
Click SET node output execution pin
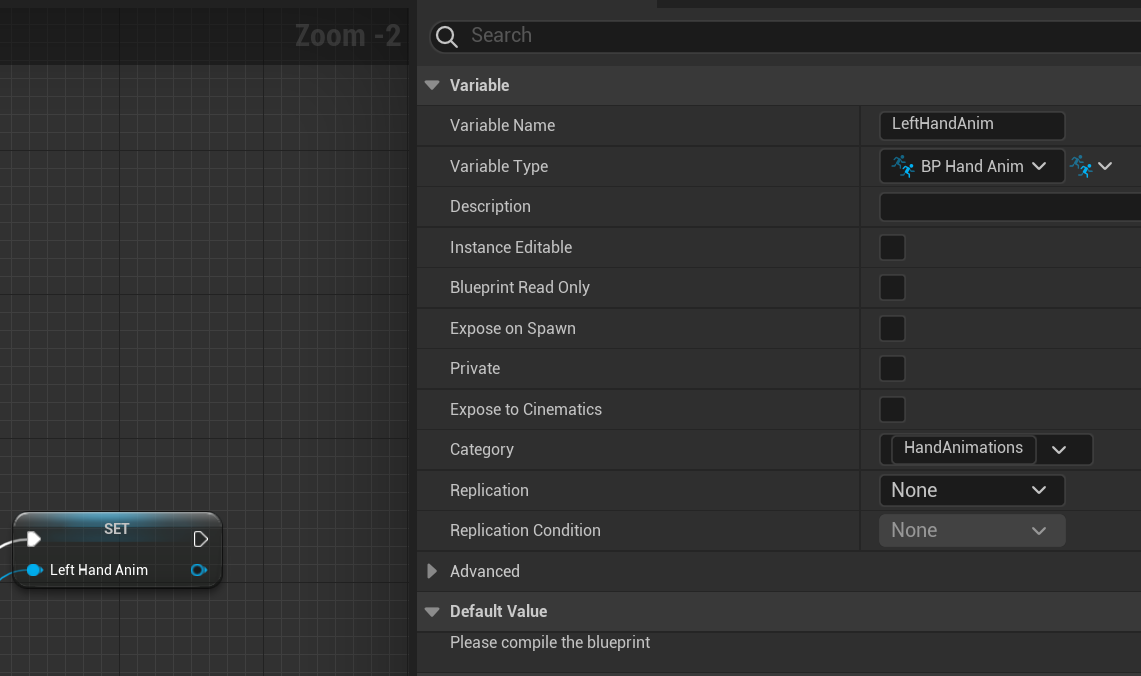point(200,540)
